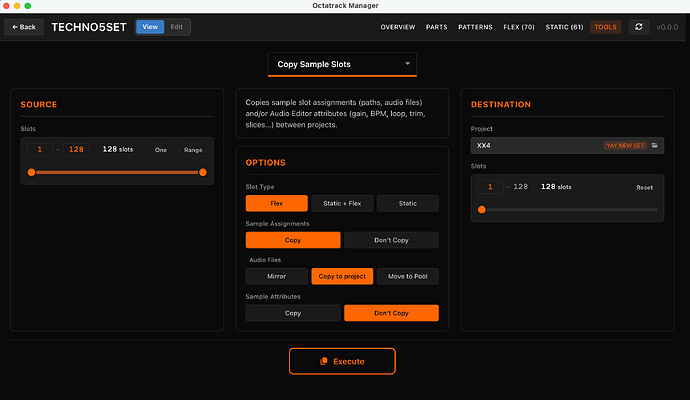Select the Flex slot type
The height and width of the screenshot is (400, 690).
(x=276, y=203)
